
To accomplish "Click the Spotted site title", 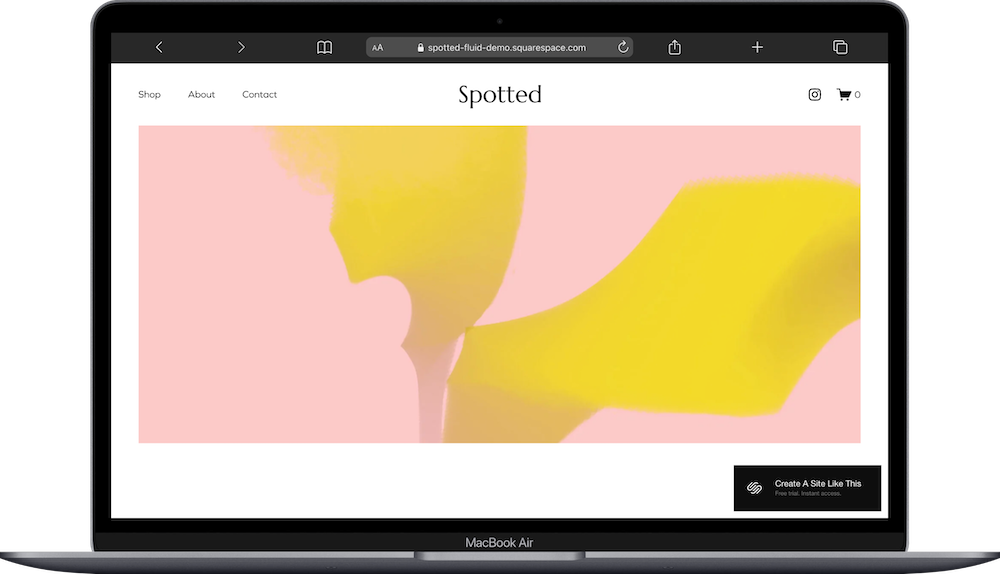I will [x=500, y=95].
